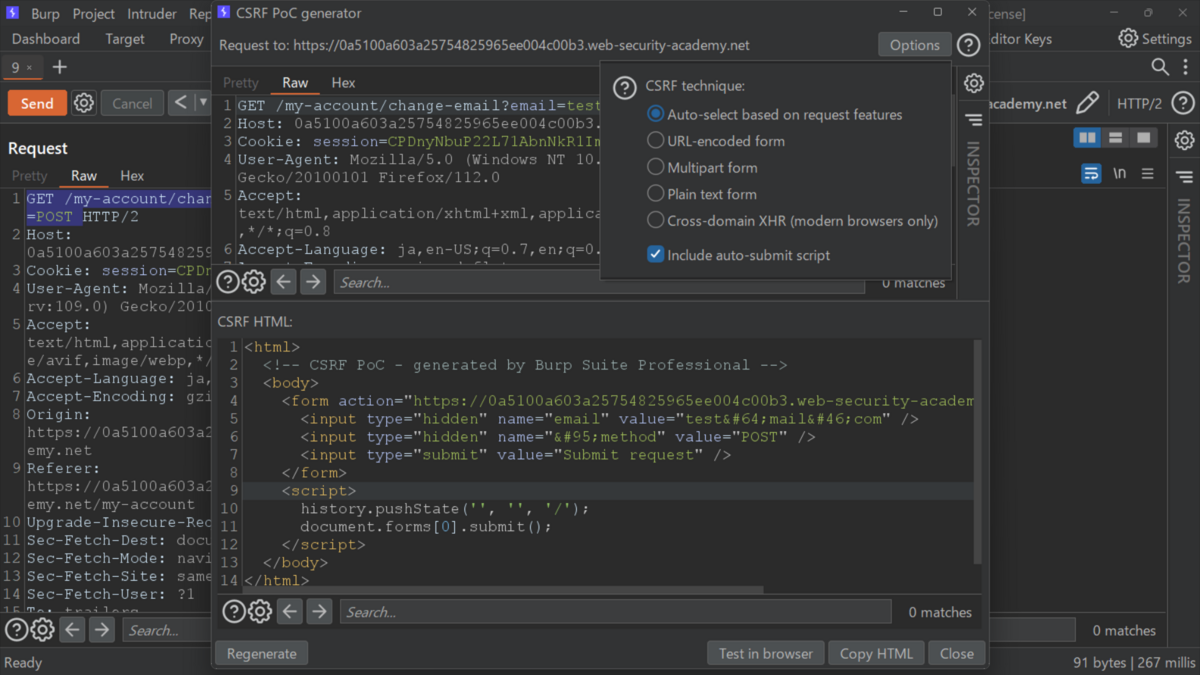The width and height of the screenshot is (1200, 675).
Task: Click the Cancel button in Repeater
Action: [132, 103]
